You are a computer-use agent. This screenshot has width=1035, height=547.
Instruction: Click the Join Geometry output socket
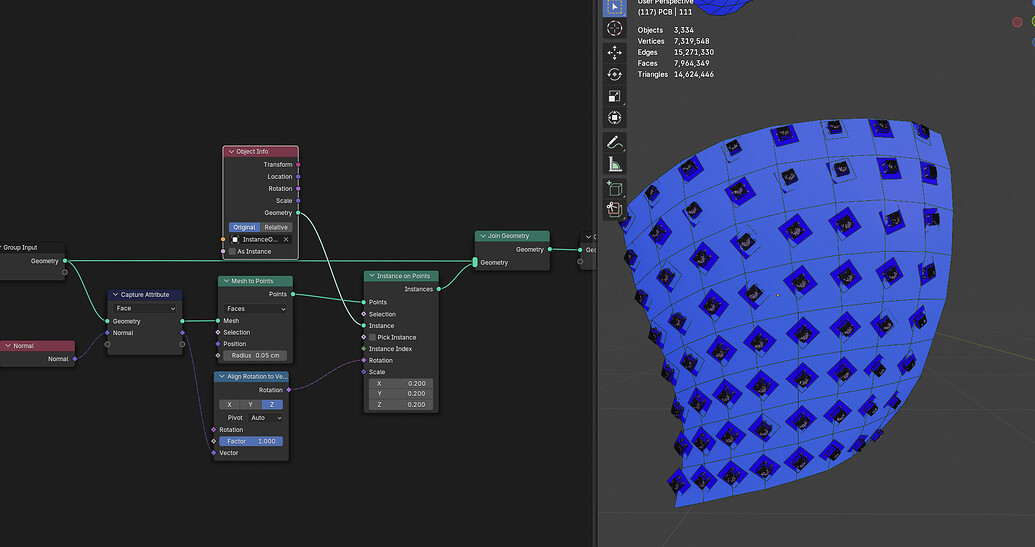[549, 249]
